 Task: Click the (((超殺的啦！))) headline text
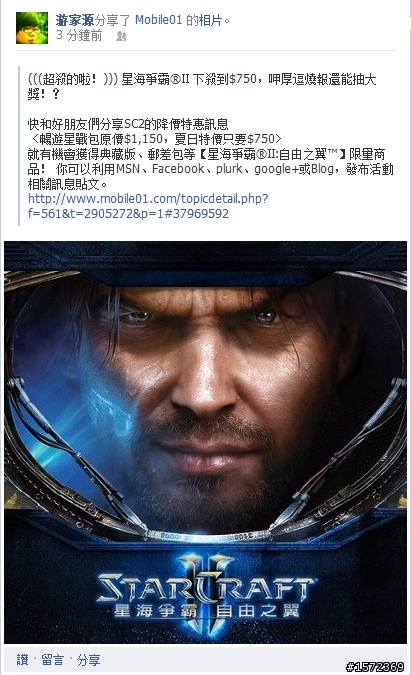pyautogui.click(x=73, y=79)
